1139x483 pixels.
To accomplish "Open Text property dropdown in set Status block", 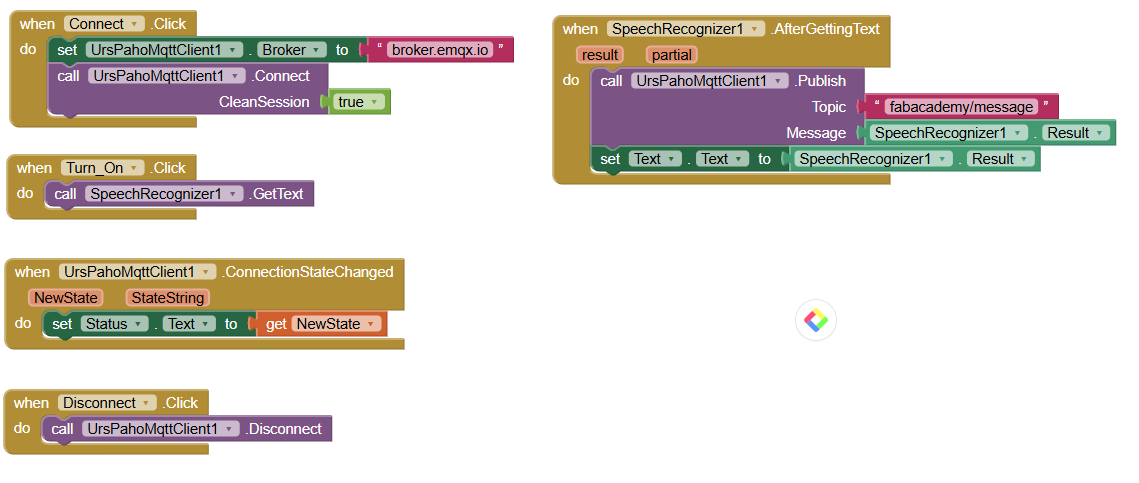I will (188, 324).
